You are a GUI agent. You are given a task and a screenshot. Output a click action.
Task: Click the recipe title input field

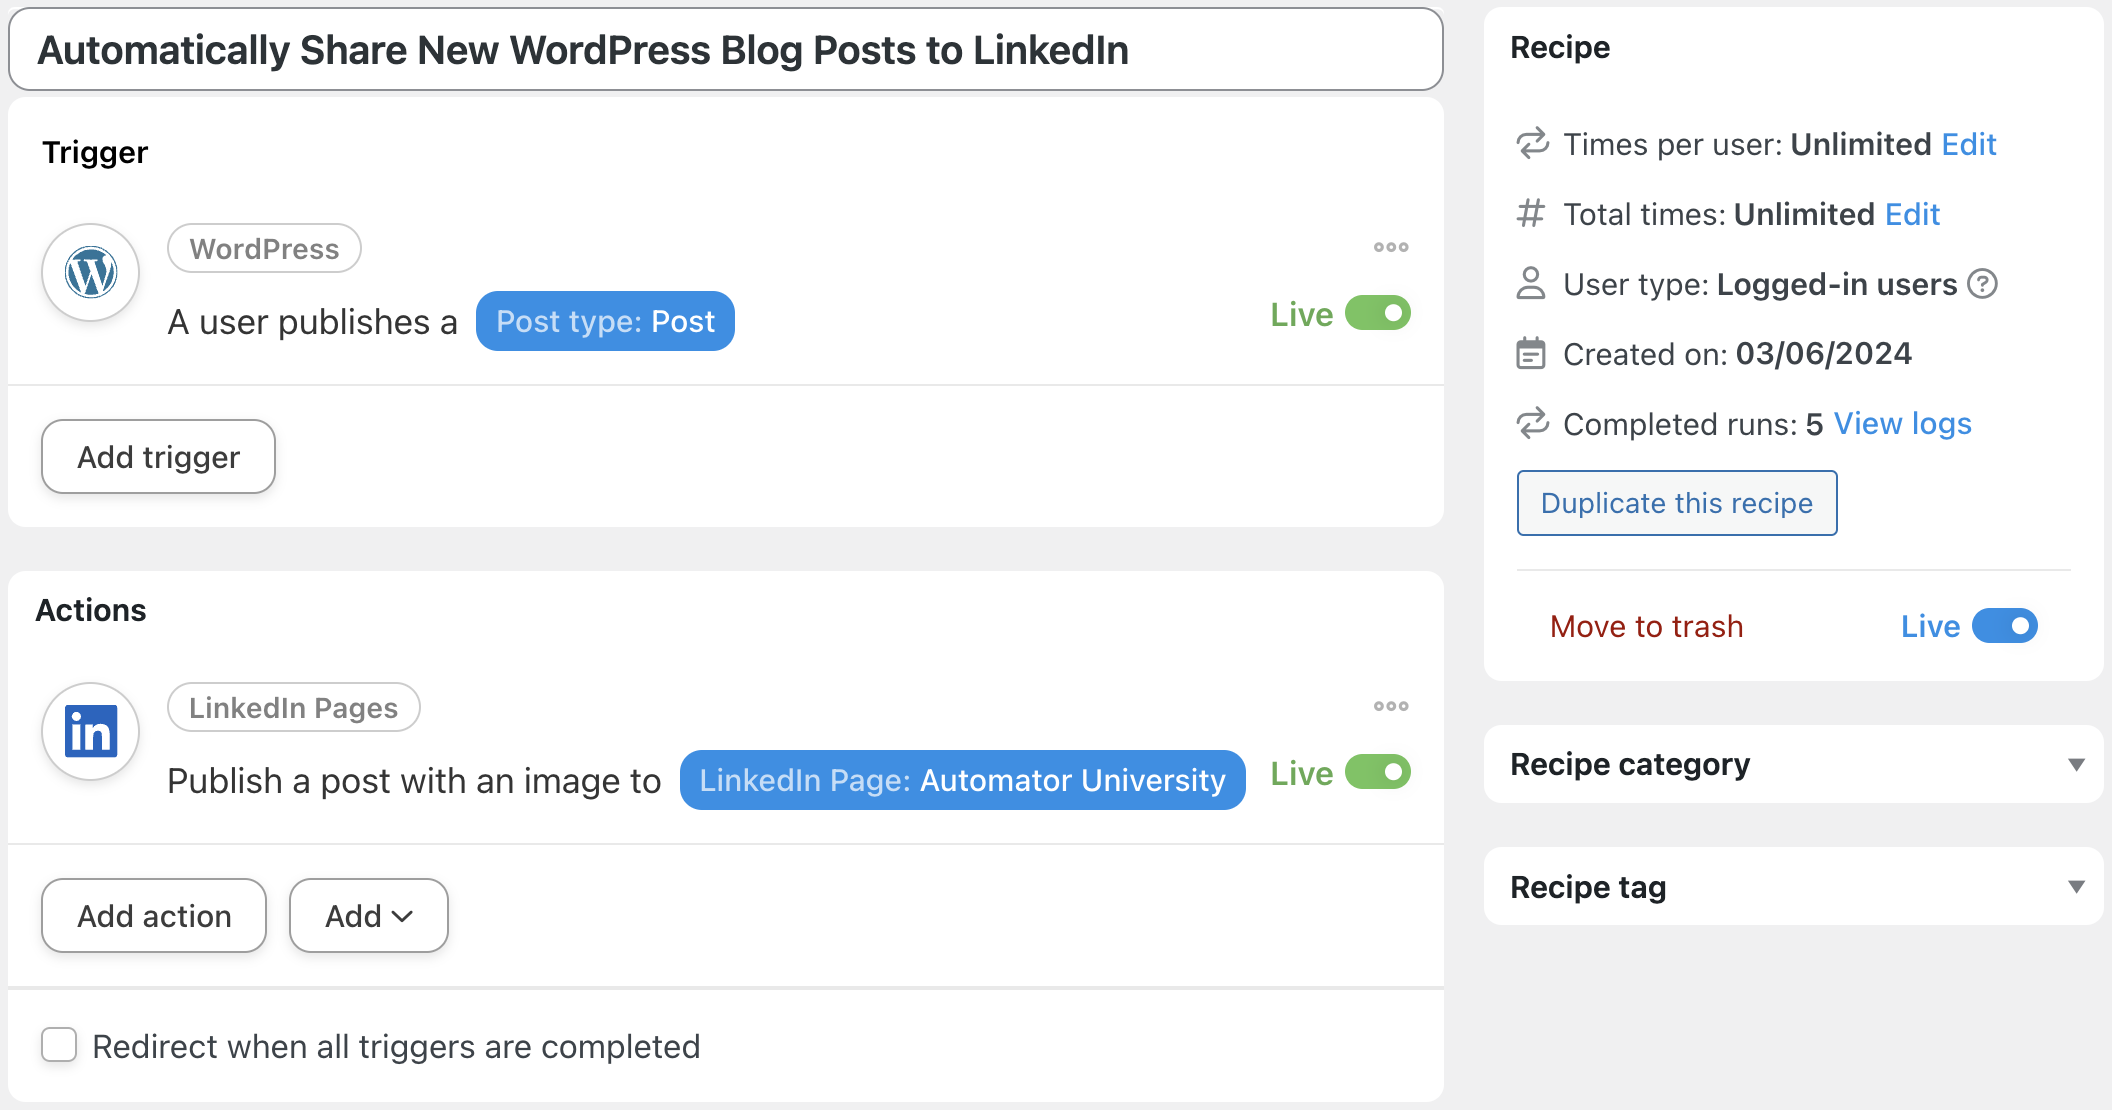pyautogui.click(x=725, y=50)
